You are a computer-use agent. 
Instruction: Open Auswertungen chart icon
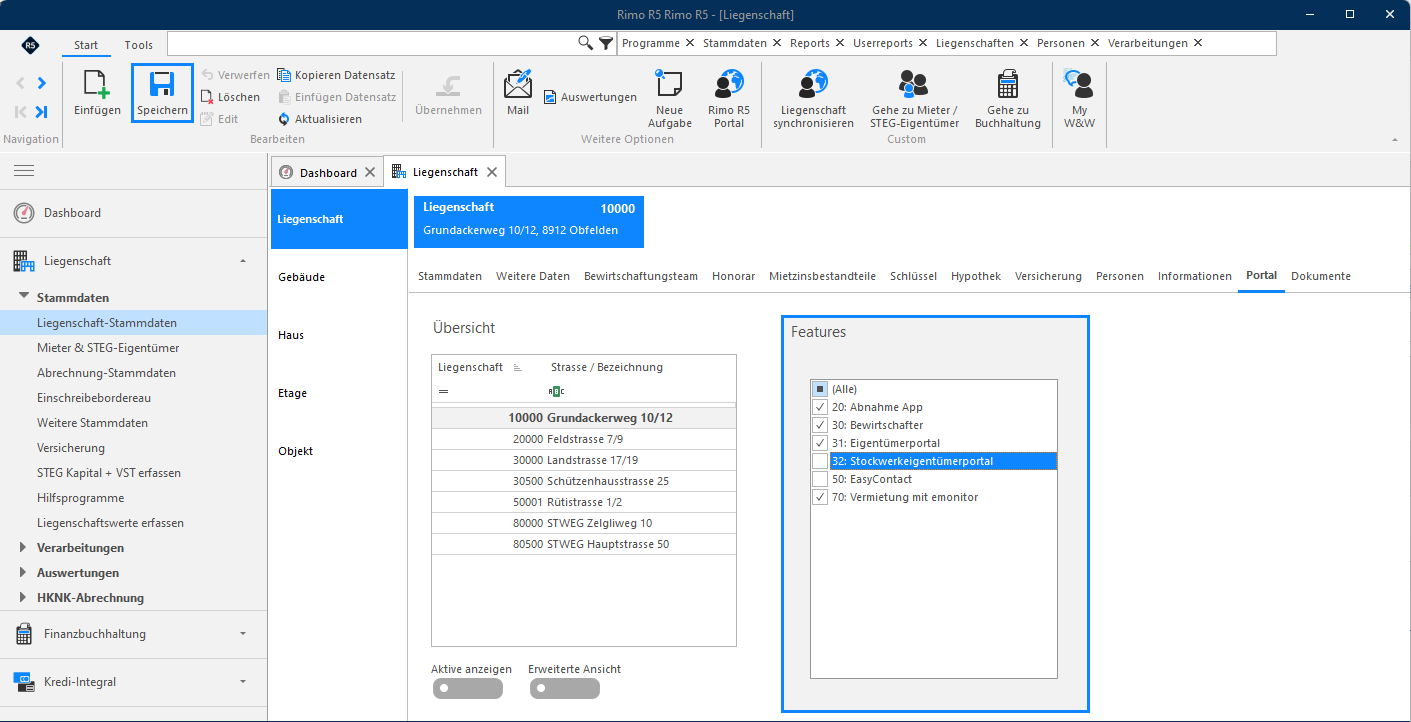(x=550, y=97)
